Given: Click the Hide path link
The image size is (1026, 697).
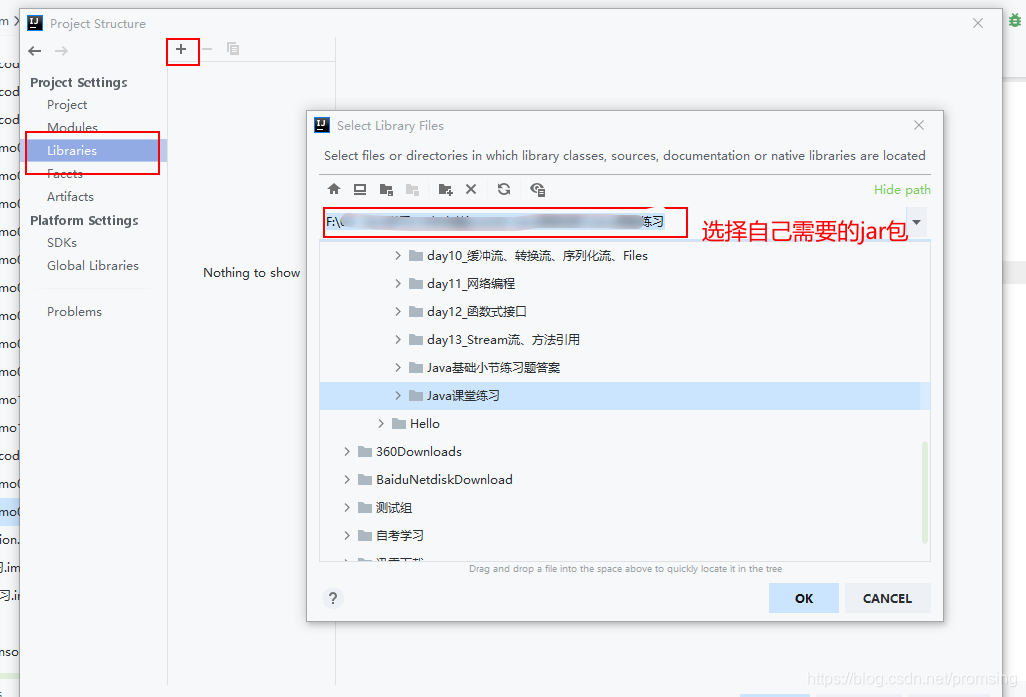Looking at the screenshot, I should pyautogui.click(x=902, y=190).
